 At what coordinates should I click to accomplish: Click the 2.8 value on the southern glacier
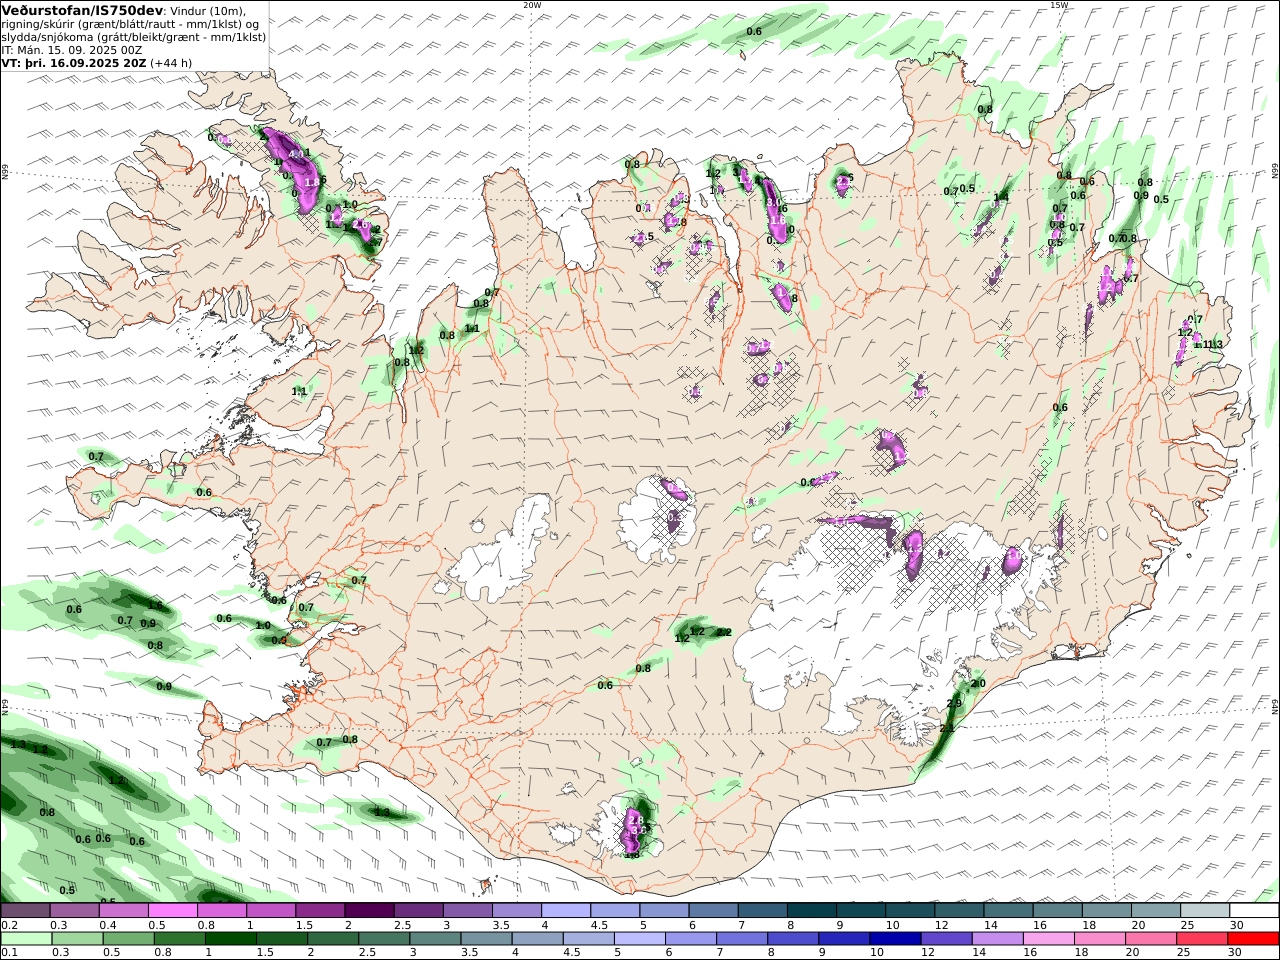635,819
